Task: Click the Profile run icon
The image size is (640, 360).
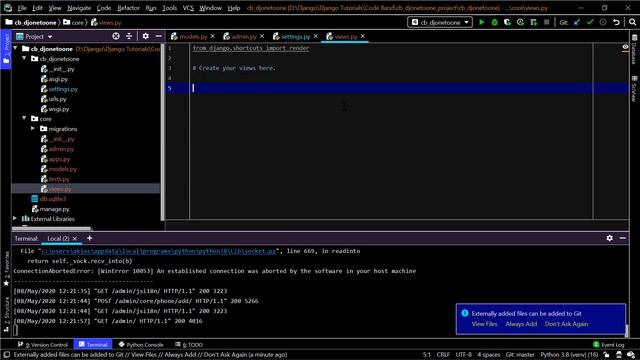Action: [x=520, y=22]
